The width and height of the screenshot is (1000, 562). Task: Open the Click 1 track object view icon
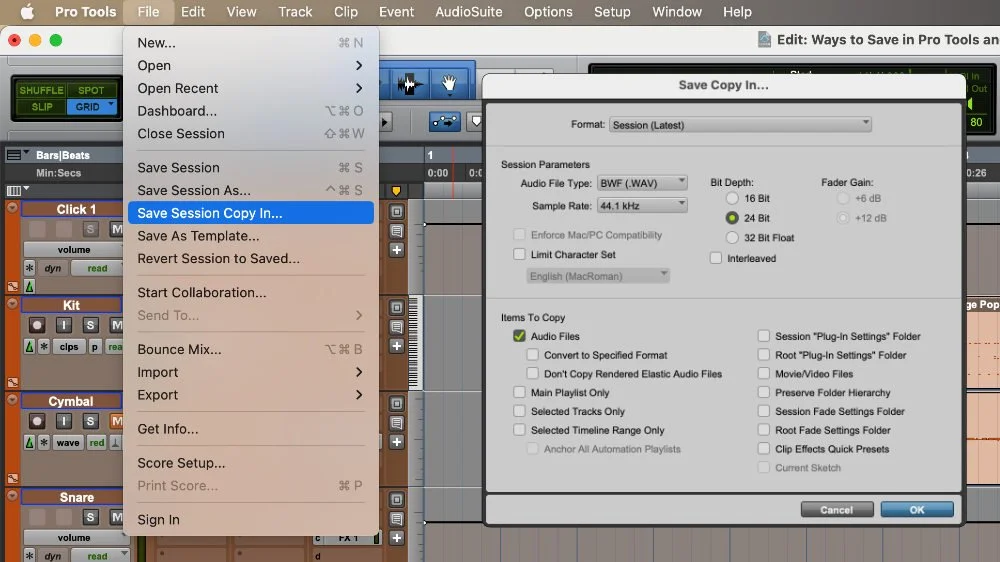[397, 212]
